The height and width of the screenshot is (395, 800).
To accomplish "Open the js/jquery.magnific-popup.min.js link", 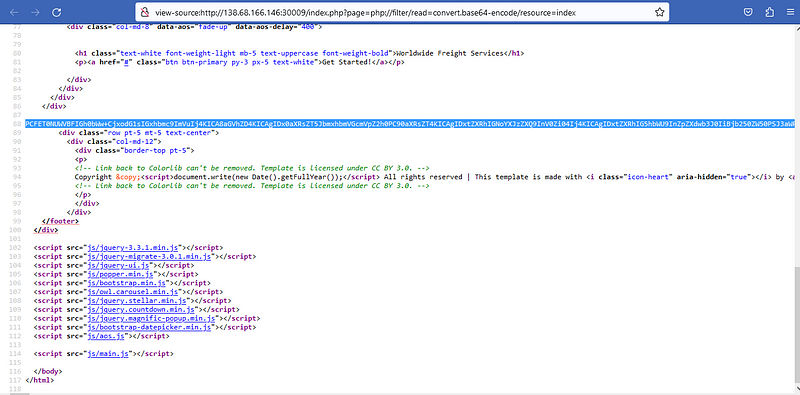I will click(x=151, y=318).
